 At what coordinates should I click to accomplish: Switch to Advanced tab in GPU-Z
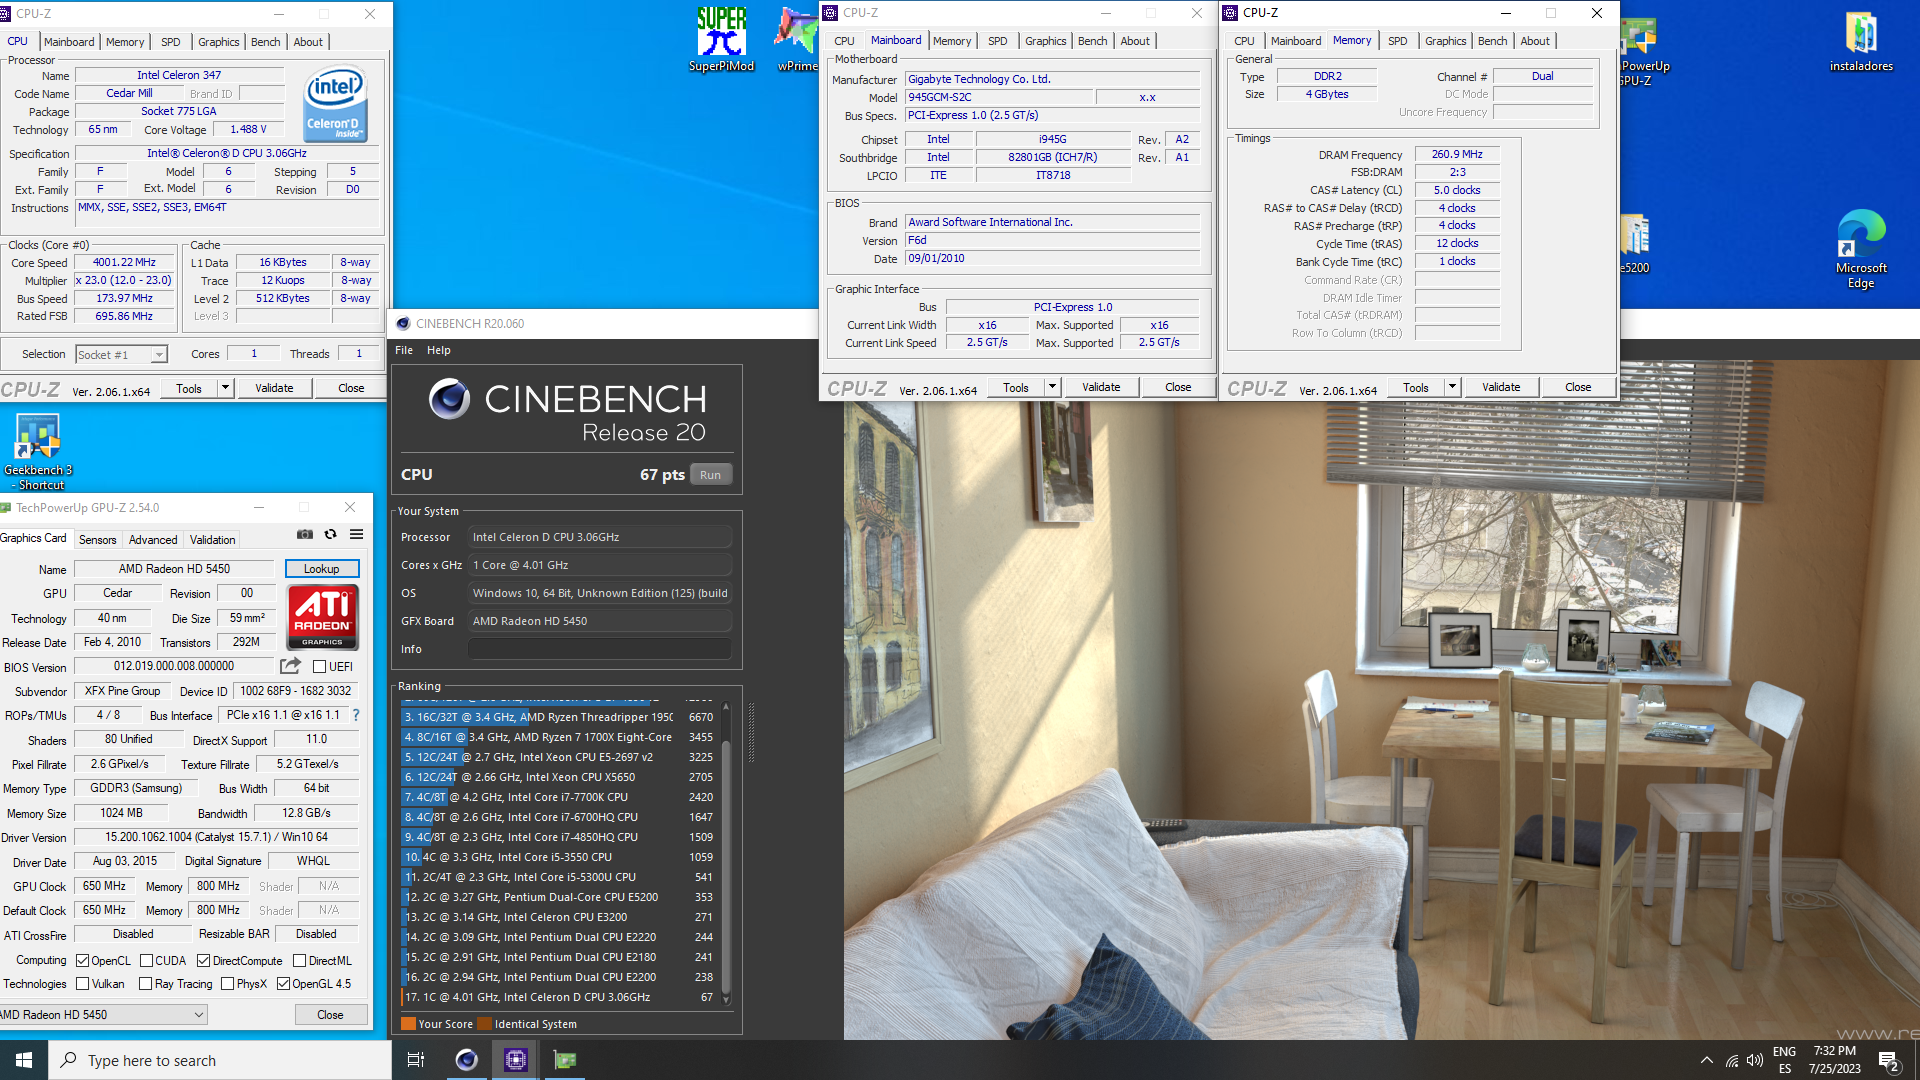(x=153, y=539)
